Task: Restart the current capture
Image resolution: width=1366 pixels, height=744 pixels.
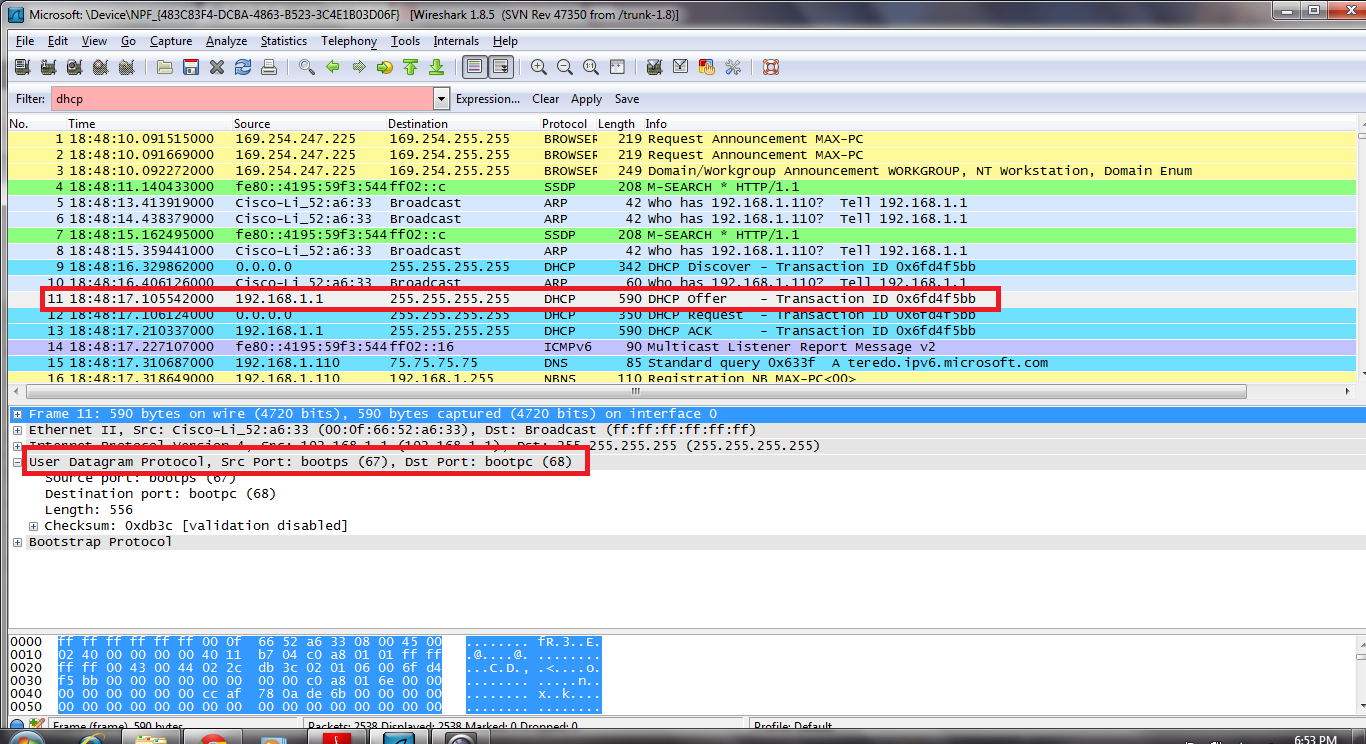Action: 126,67
